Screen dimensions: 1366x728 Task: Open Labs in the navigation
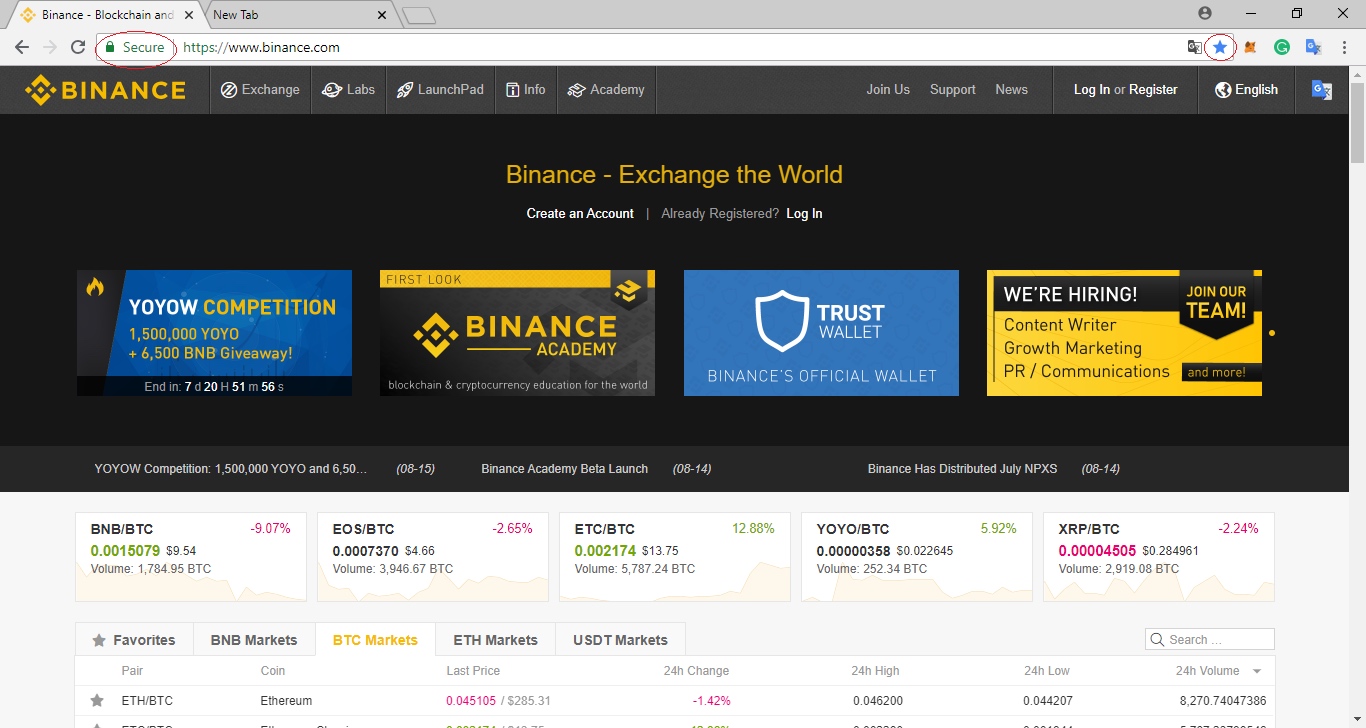point(348,90)
